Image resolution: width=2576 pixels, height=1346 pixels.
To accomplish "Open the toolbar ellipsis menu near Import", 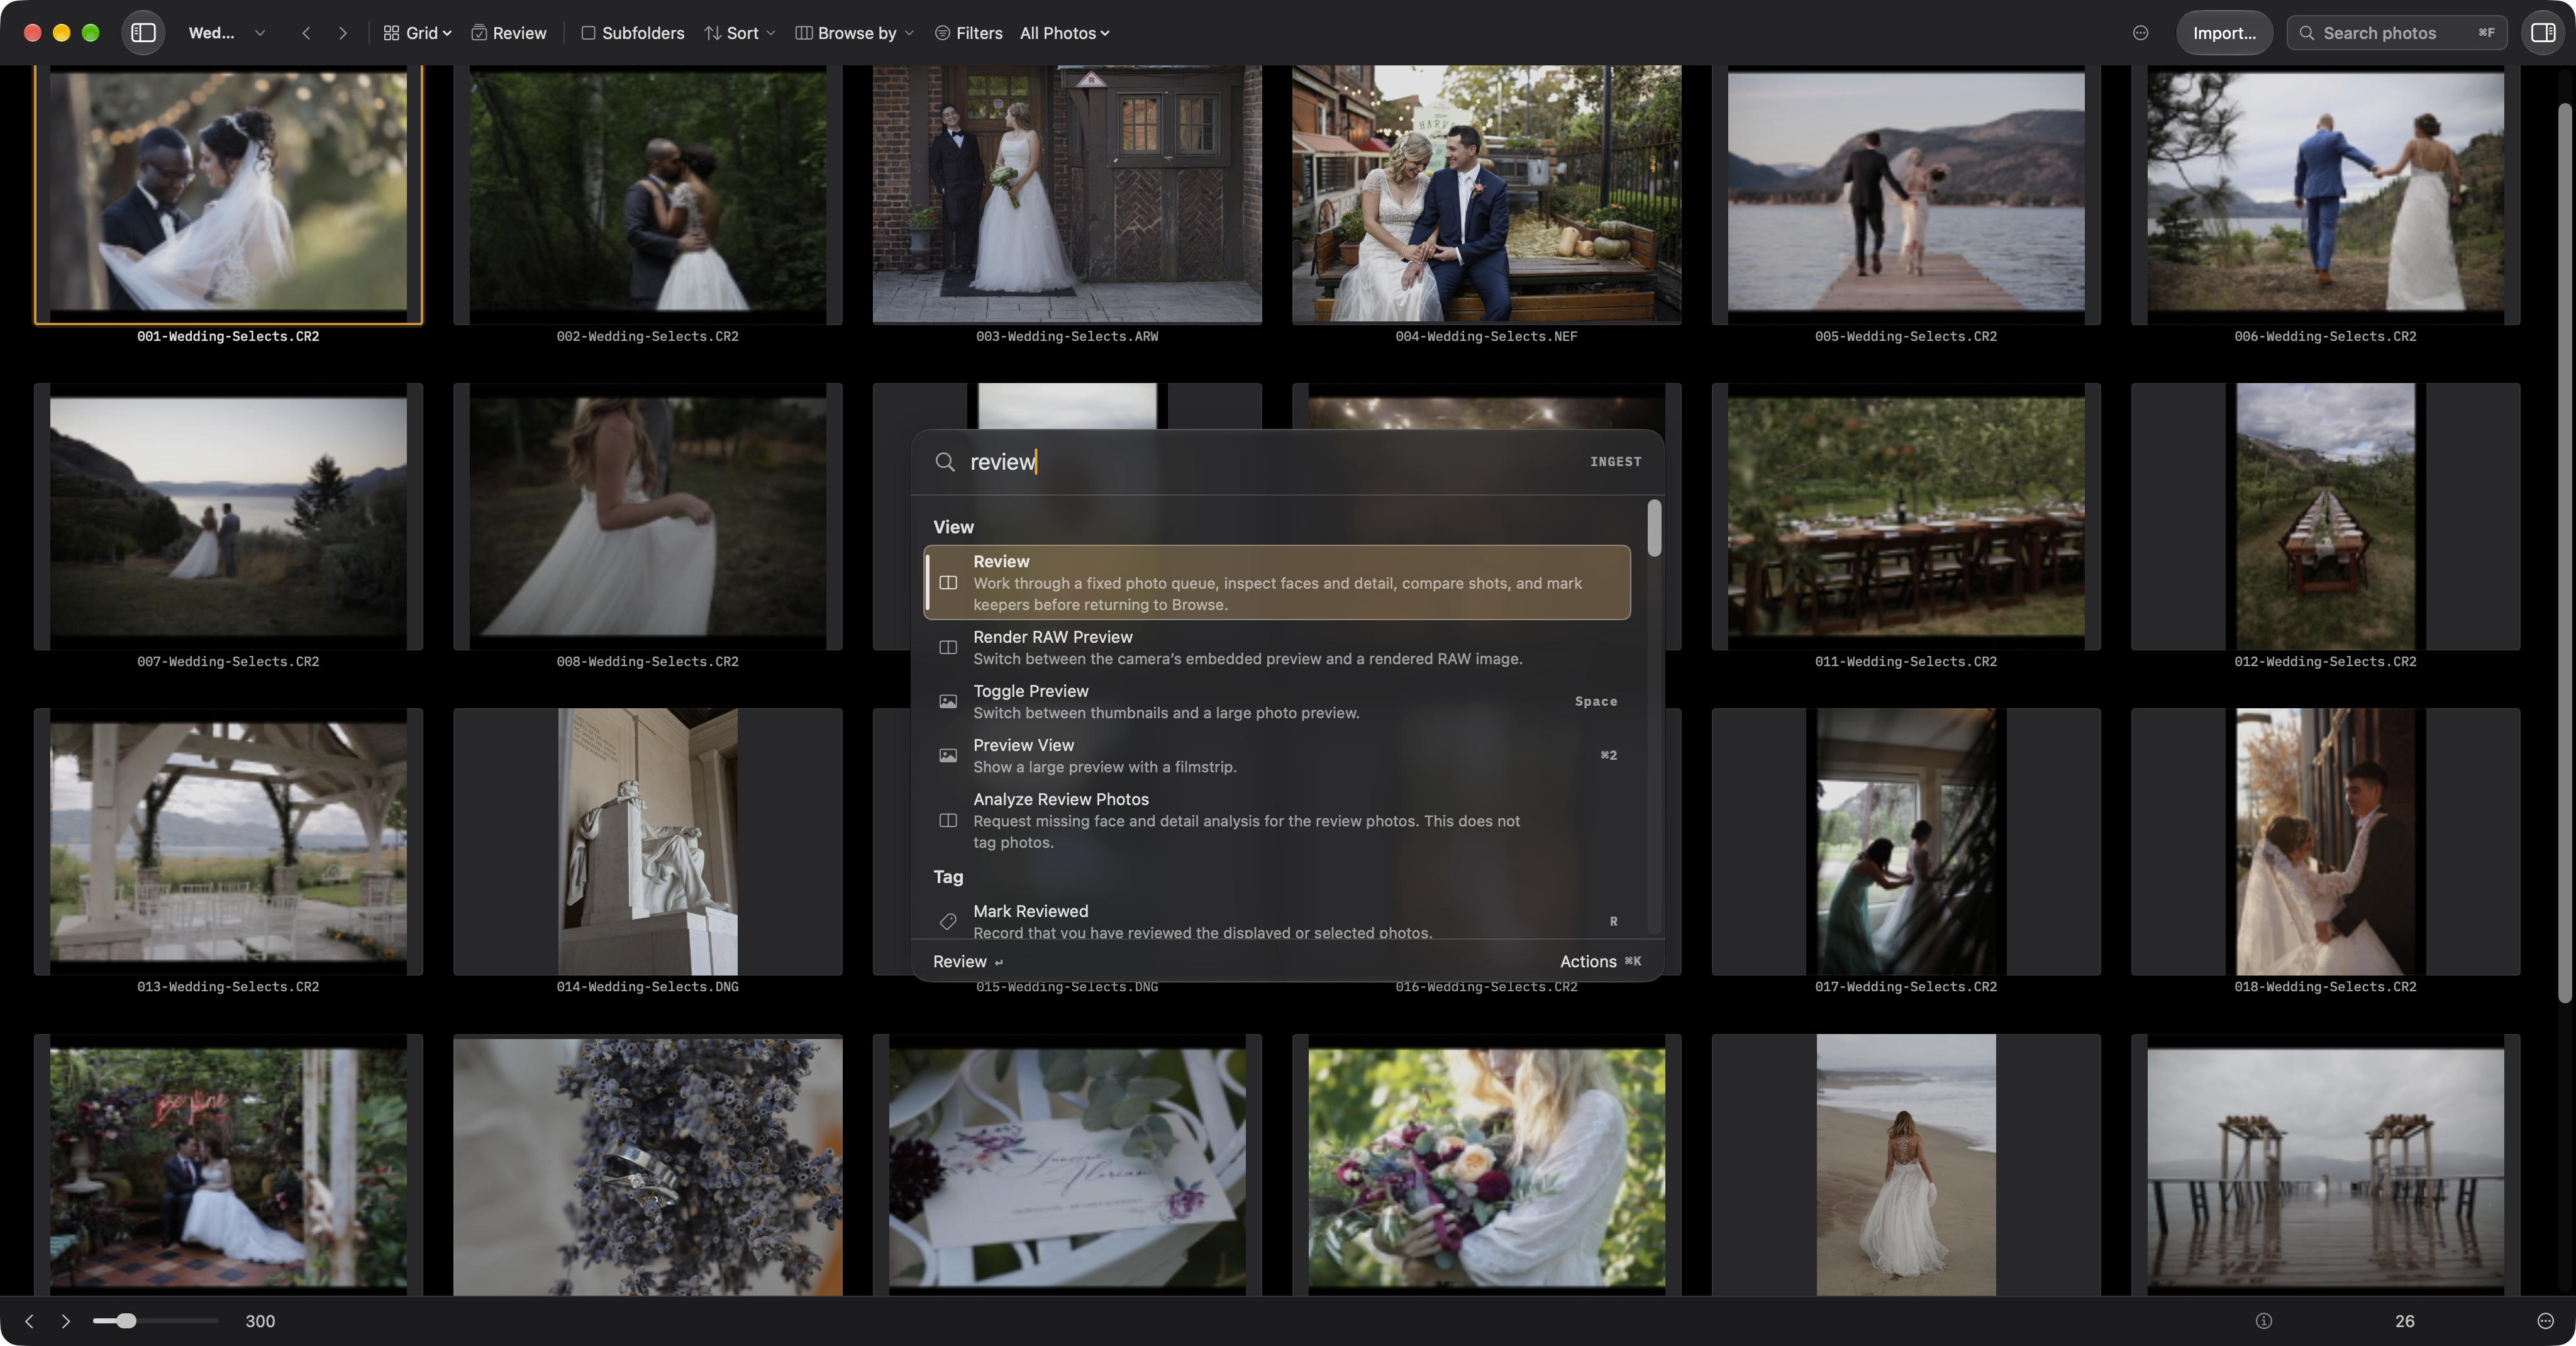I will [2140, 33].
